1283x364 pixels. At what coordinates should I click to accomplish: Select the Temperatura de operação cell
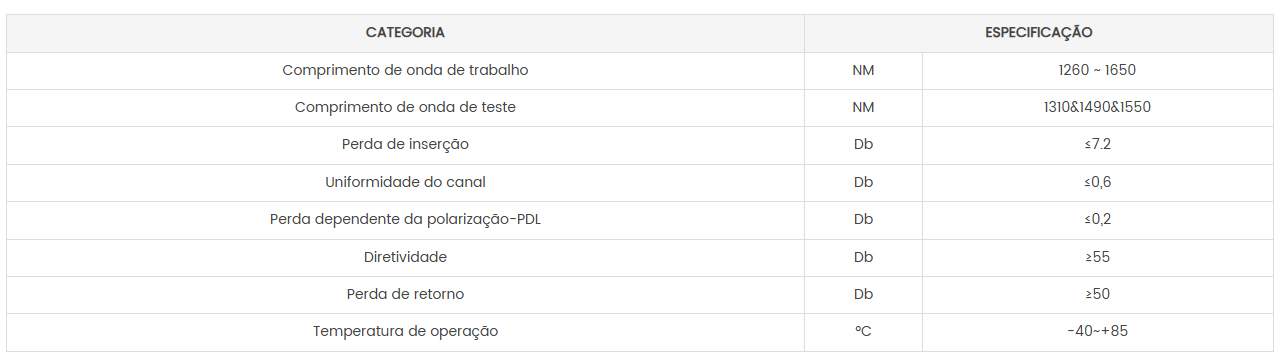pos(405,332)
